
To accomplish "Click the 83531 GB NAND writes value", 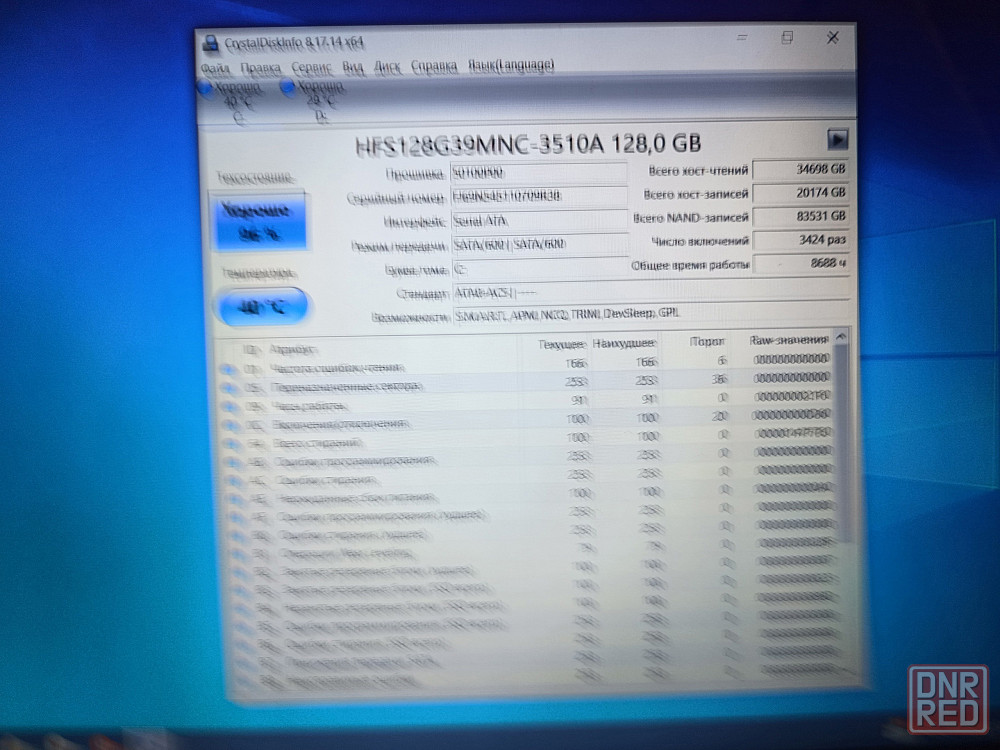I will point(801,217).
